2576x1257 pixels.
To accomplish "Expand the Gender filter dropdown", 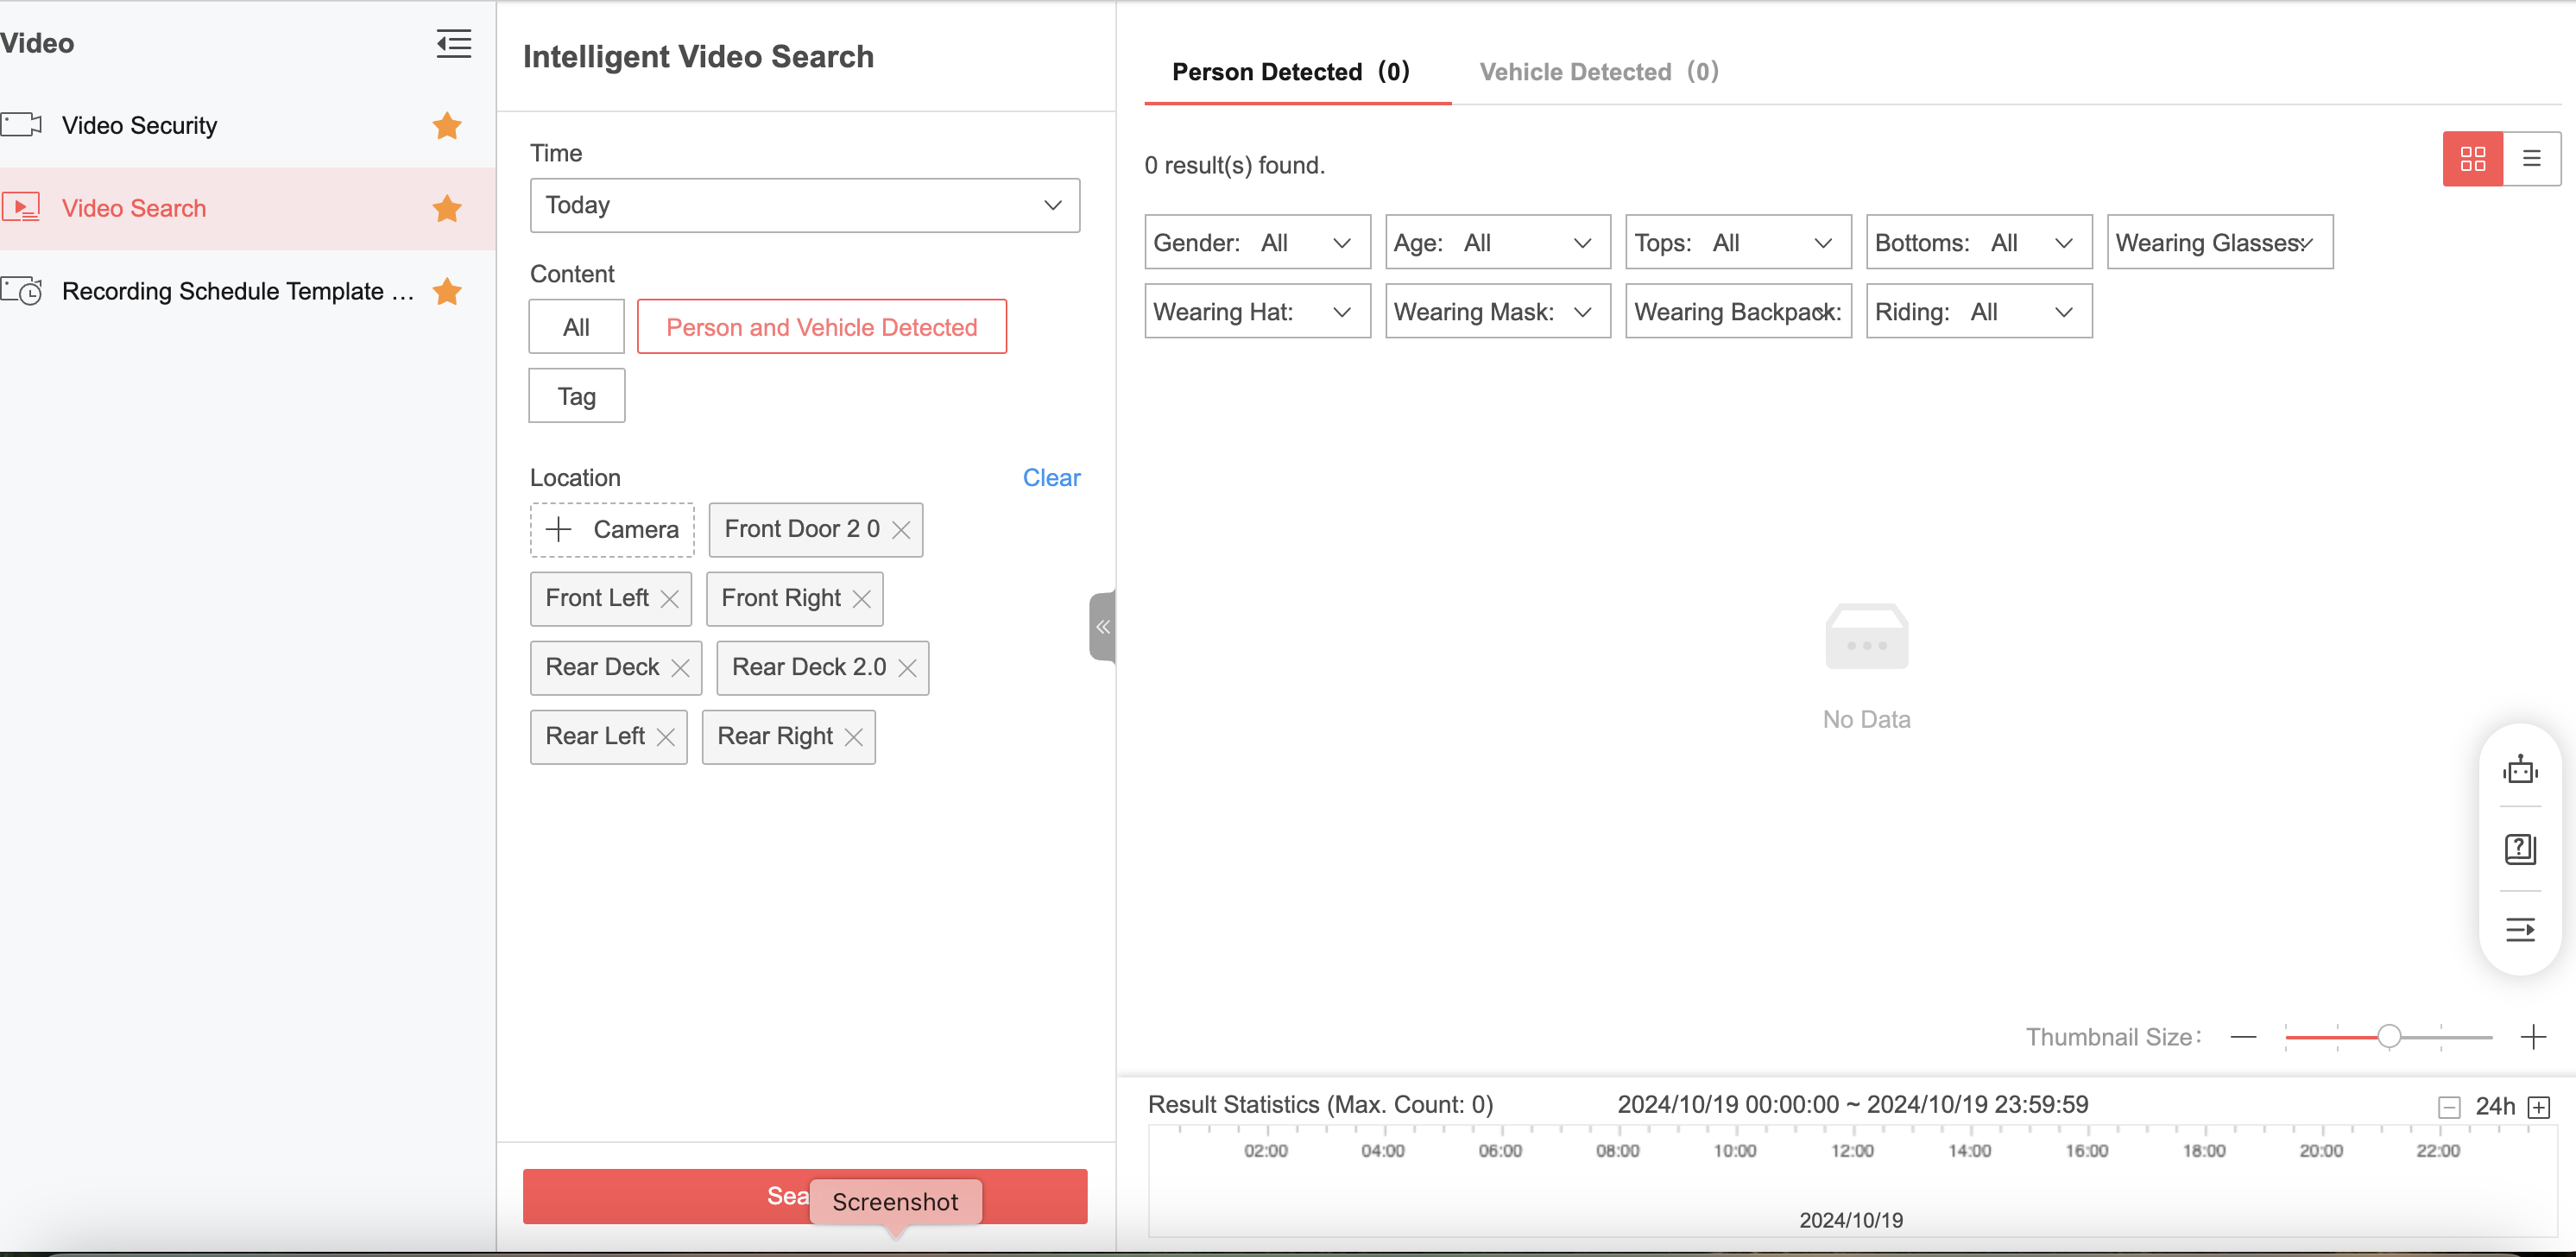I will tap(1256, 243).
